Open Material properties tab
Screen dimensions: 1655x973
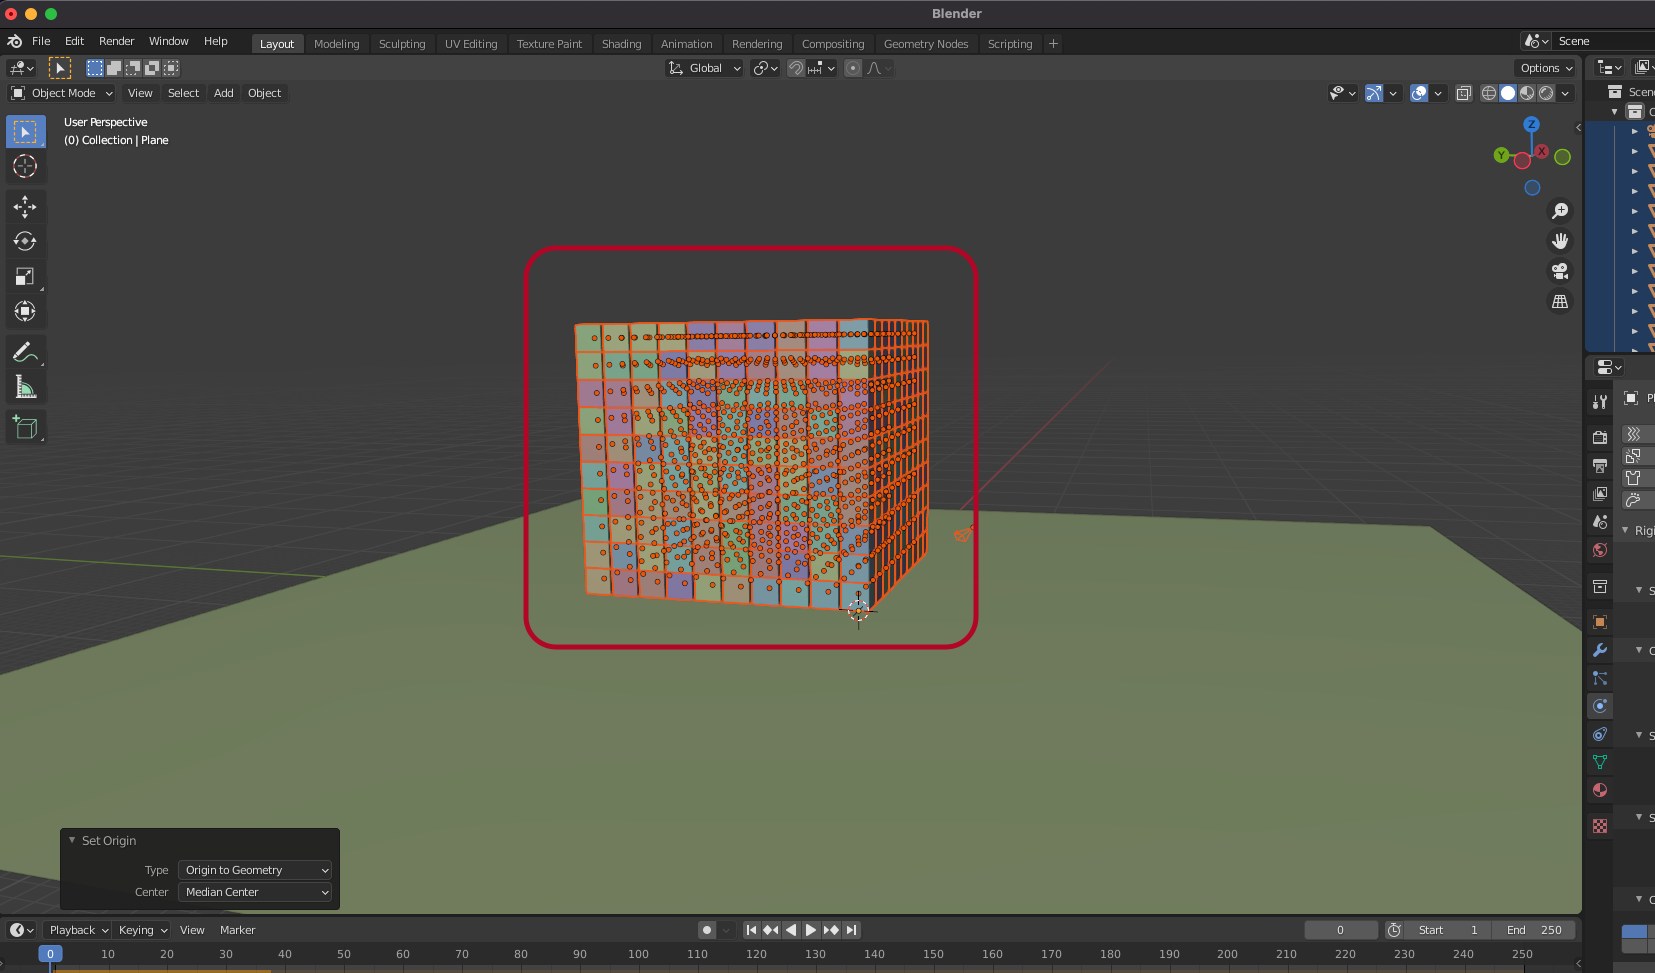pos(1600,789)
